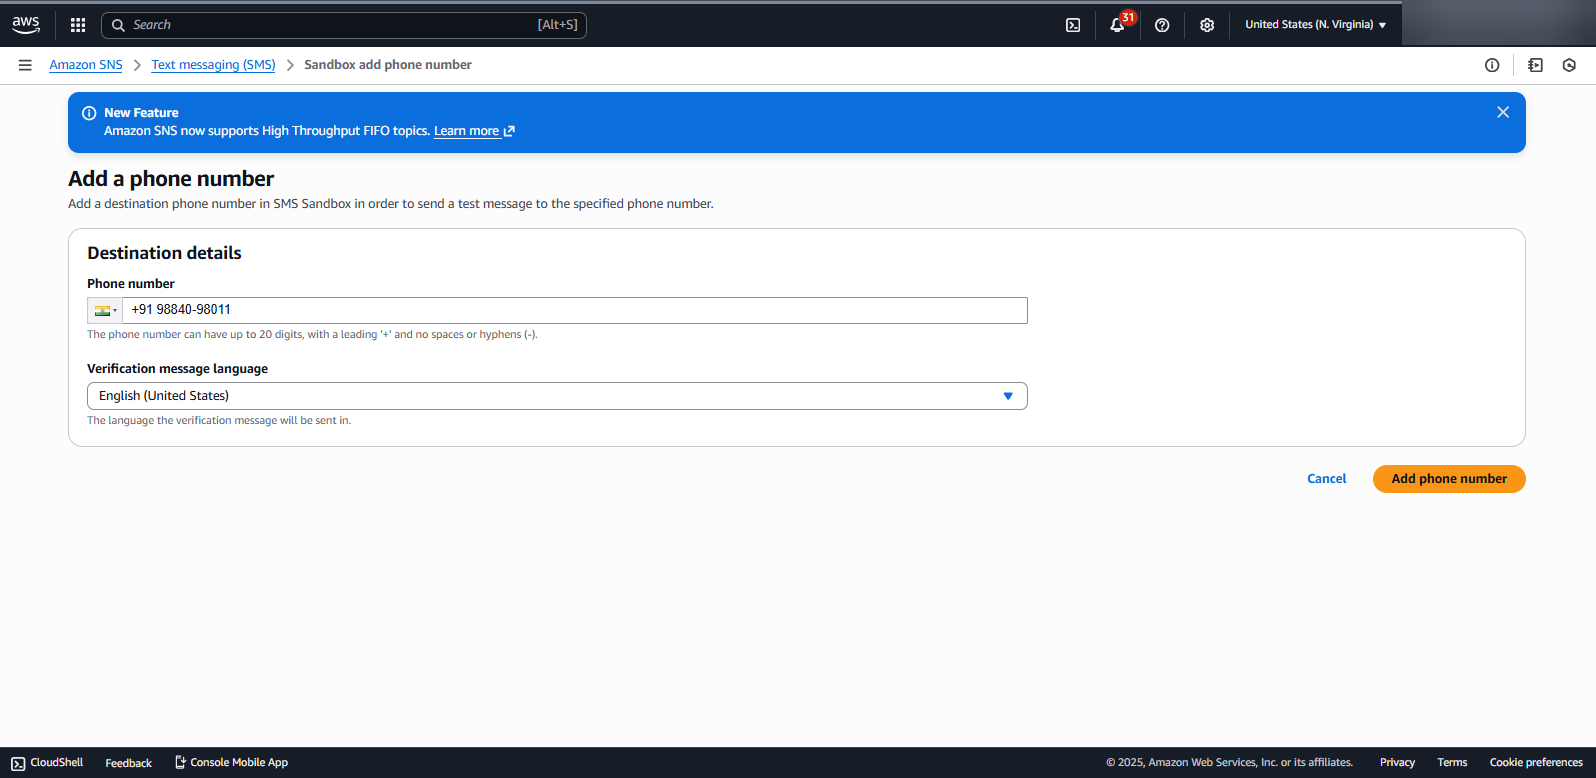
Task: Open the info panel icon
Action: coord(1492,65)
